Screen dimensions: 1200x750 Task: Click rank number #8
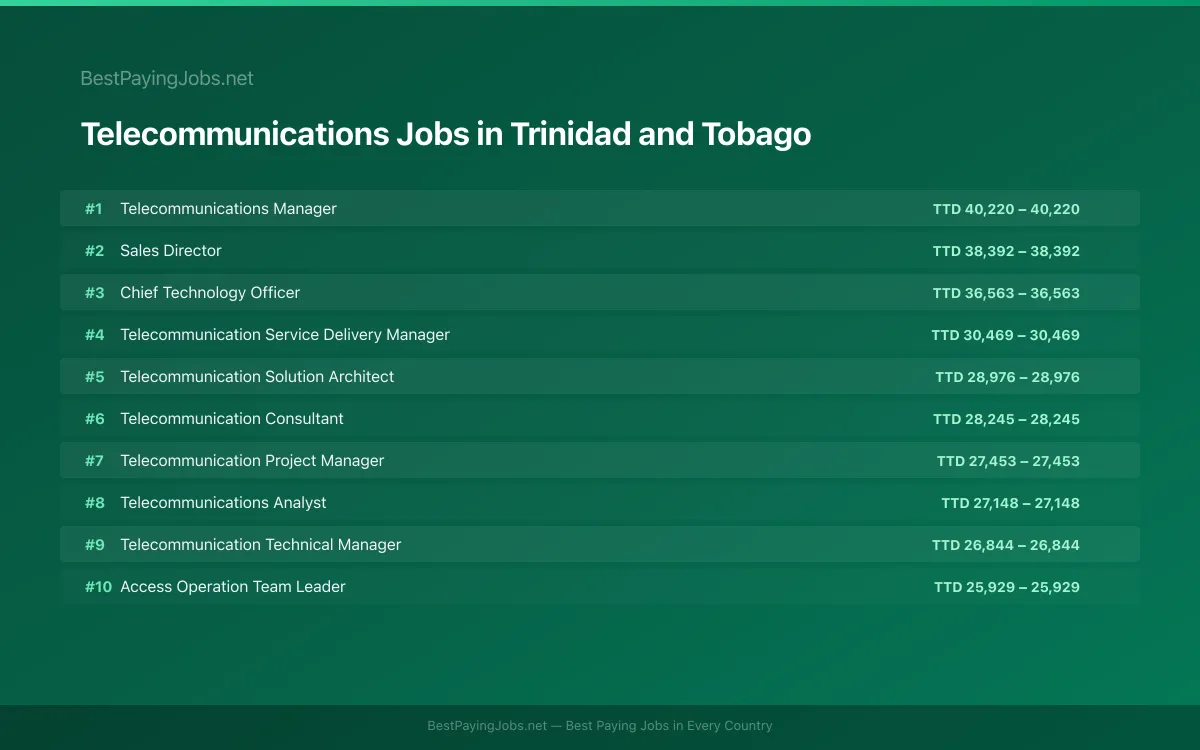94,503
